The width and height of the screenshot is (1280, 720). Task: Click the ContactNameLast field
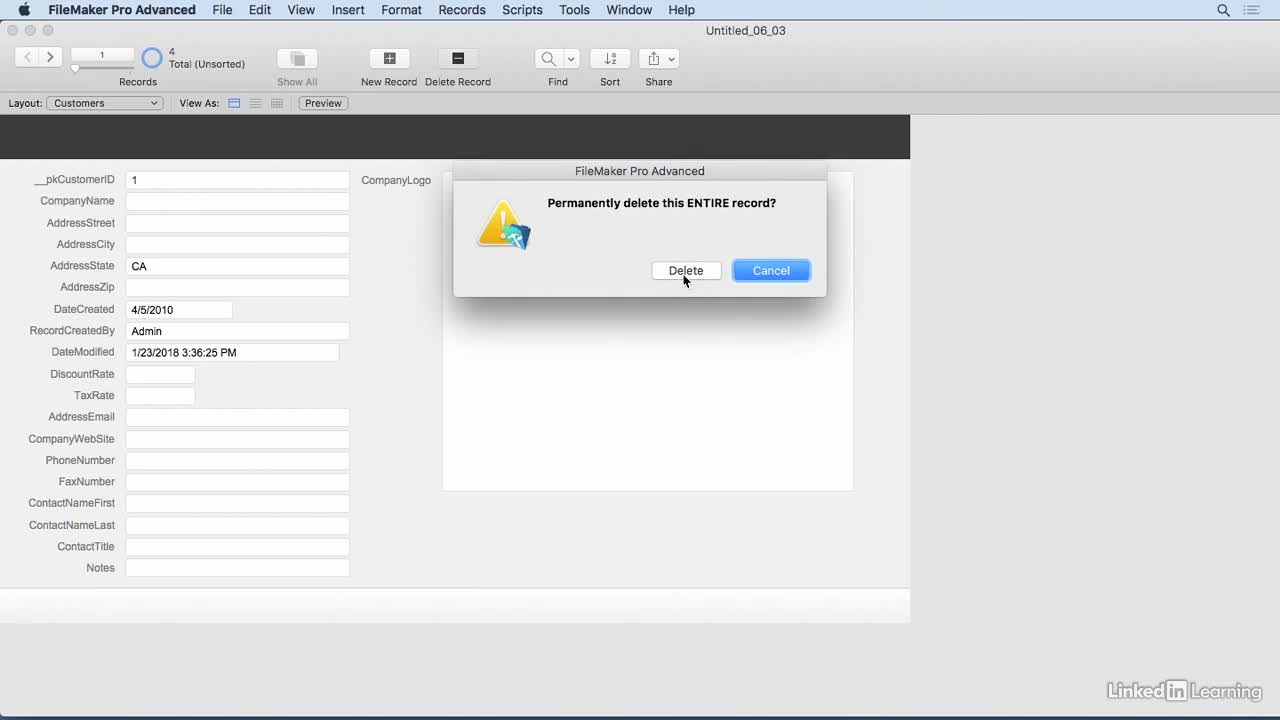click(x=237, y=525)
